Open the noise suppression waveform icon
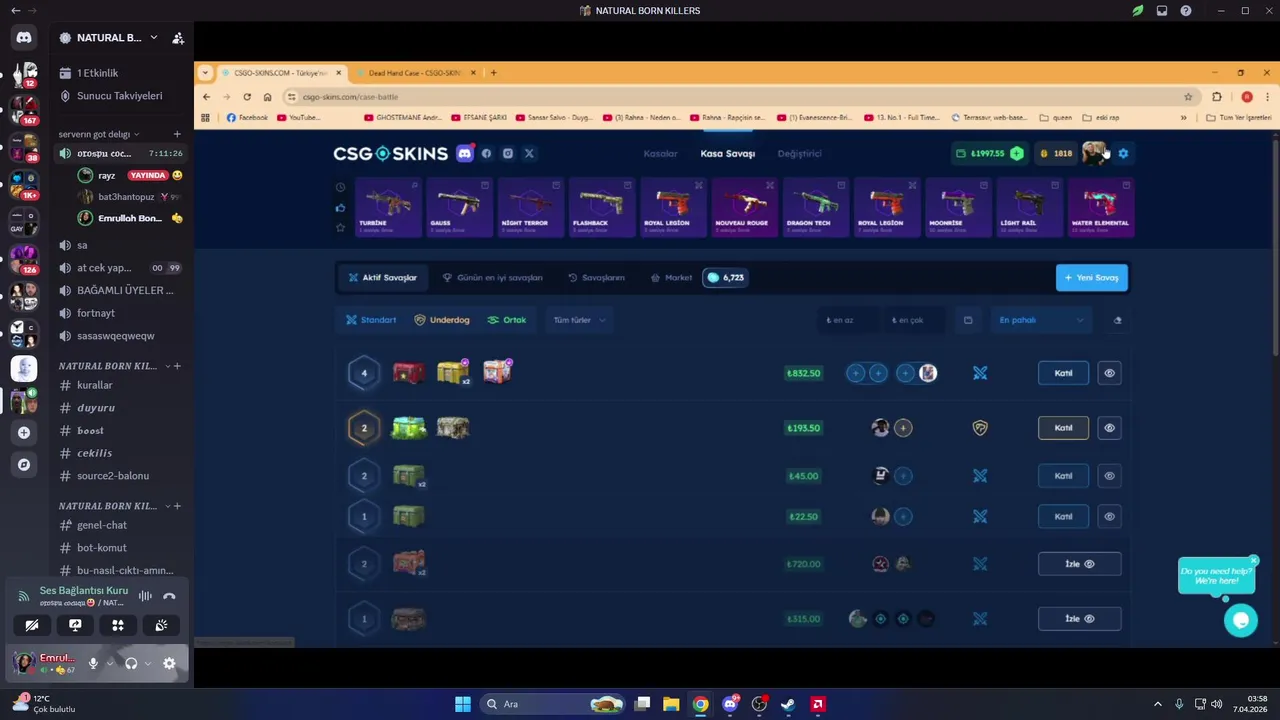The height and width of the screenshot is (720, 1280). (145, 596)
